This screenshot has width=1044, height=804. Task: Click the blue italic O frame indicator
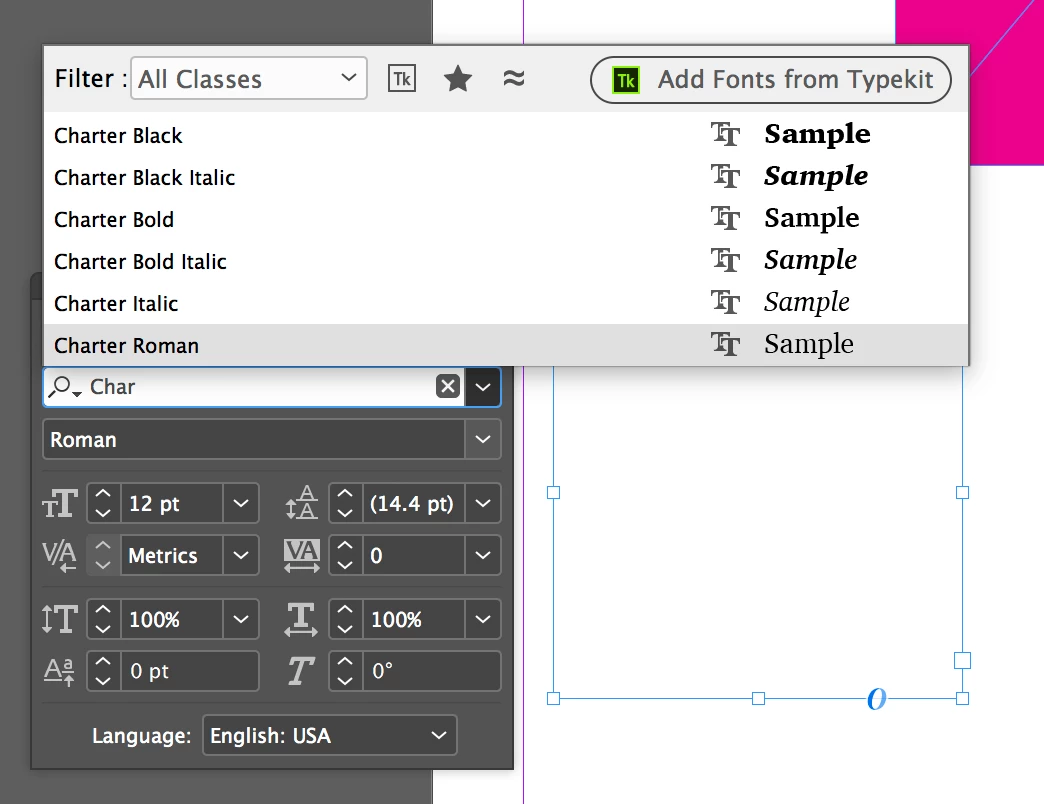point(877,699)
